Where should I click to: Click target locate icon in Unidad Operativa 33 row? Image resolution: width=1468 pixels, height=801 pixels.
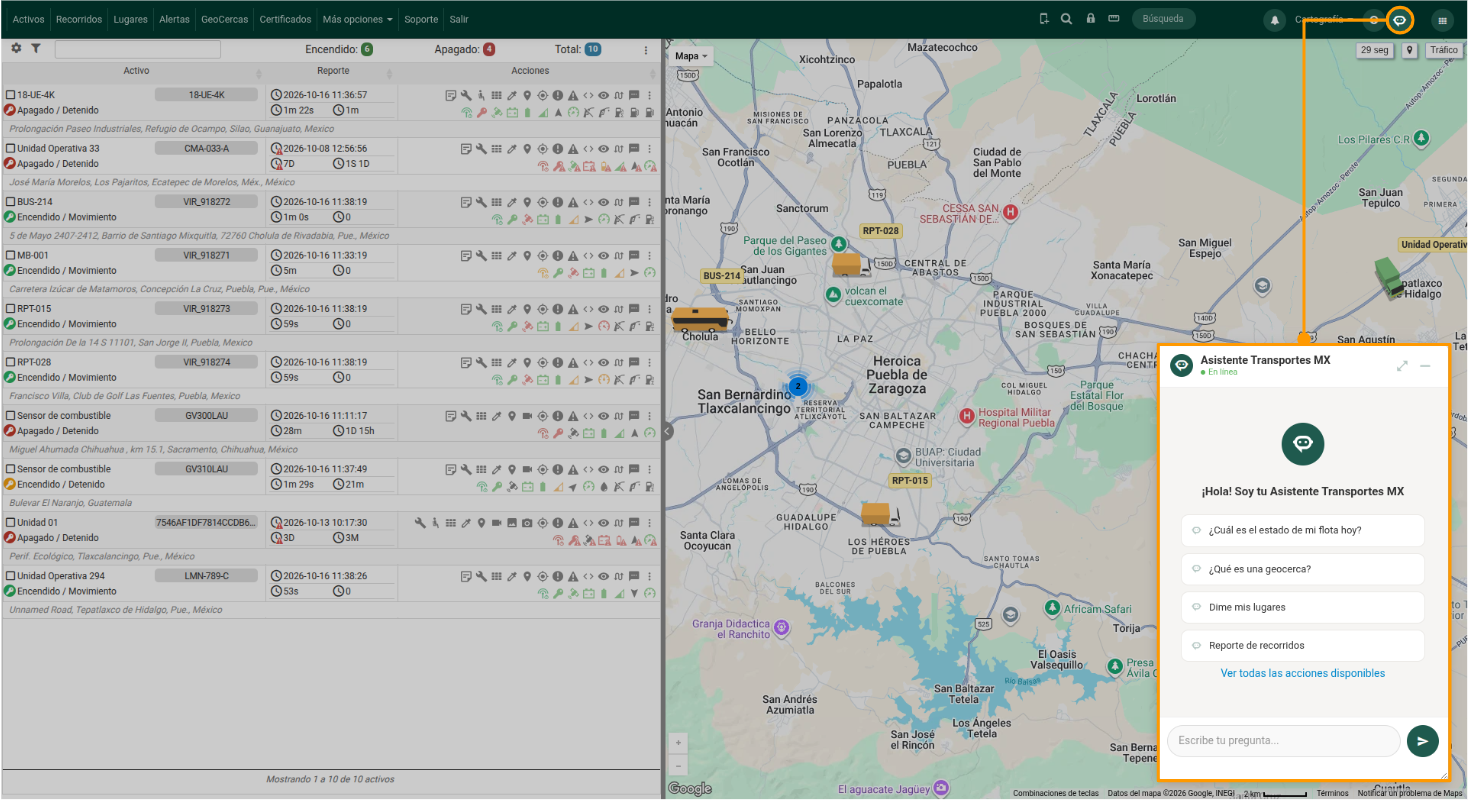[x=542, y=148]
